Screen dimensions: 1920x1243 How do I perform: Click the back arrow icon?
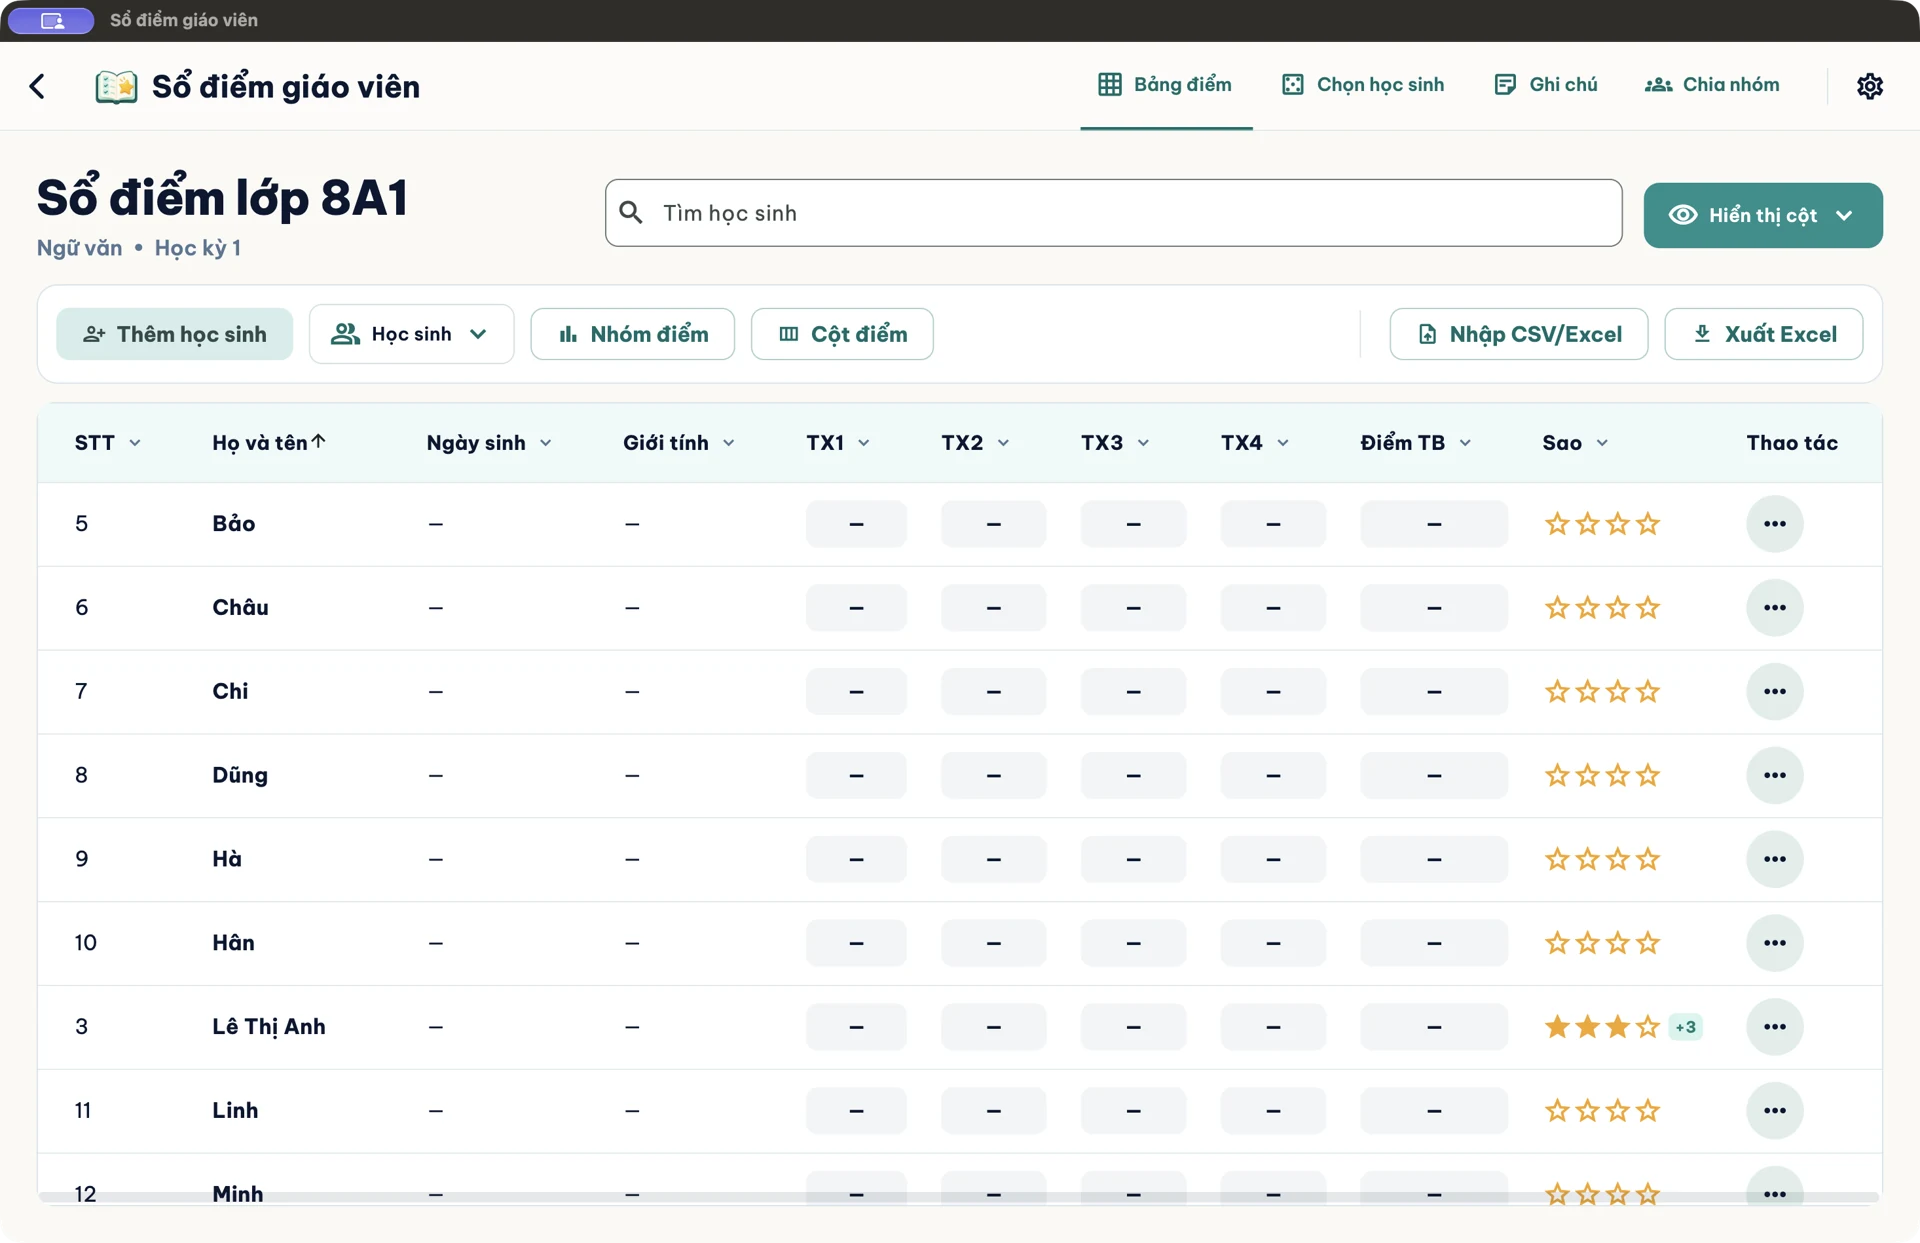37,86
